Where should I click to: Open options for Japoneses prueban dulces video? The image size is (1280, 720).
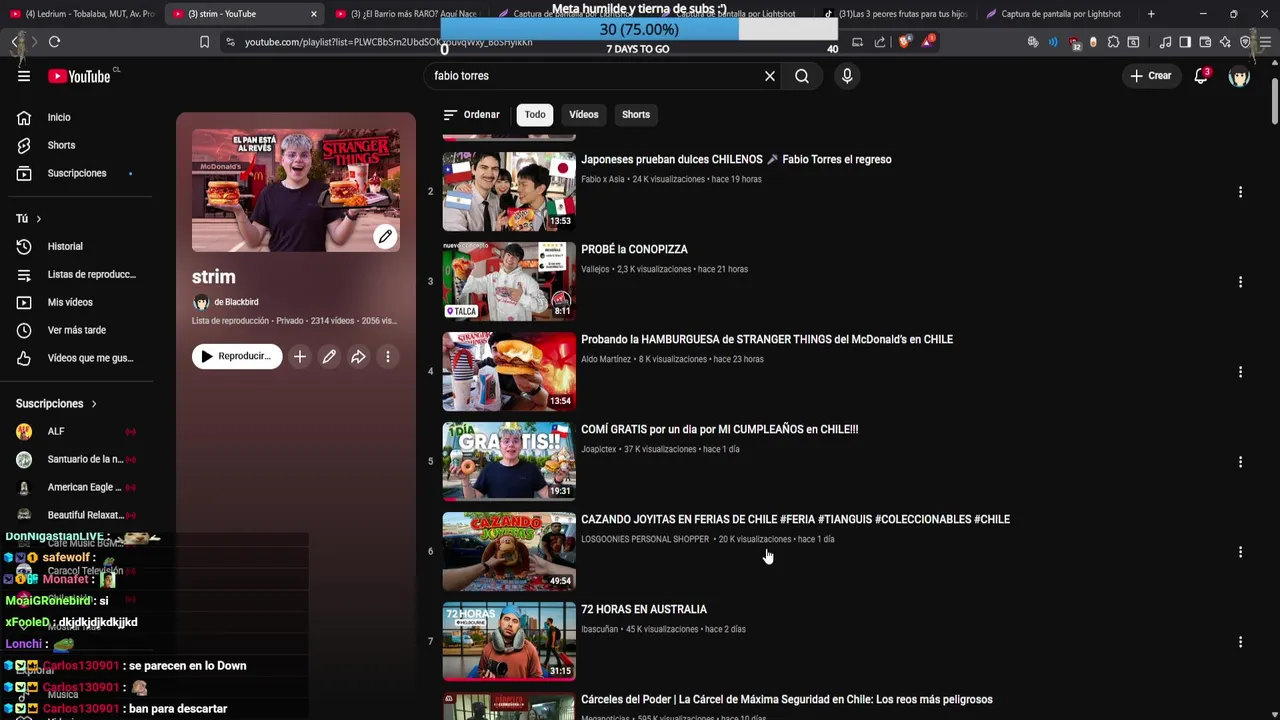[1240, 192]
